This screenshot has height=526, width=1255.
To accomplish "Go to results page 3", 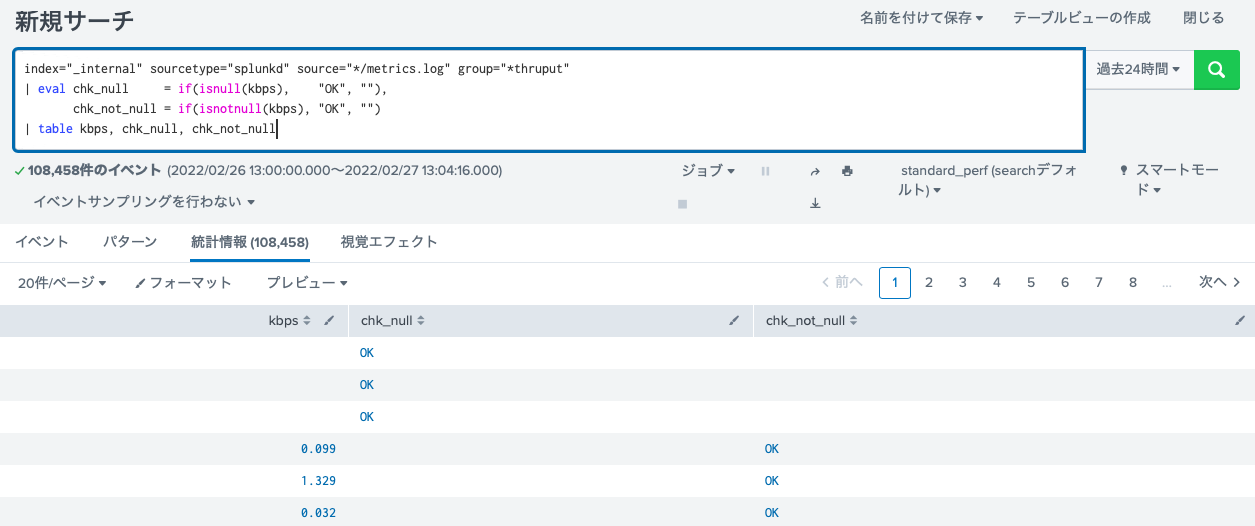I will pyautogui.click(x=963, y=283).
